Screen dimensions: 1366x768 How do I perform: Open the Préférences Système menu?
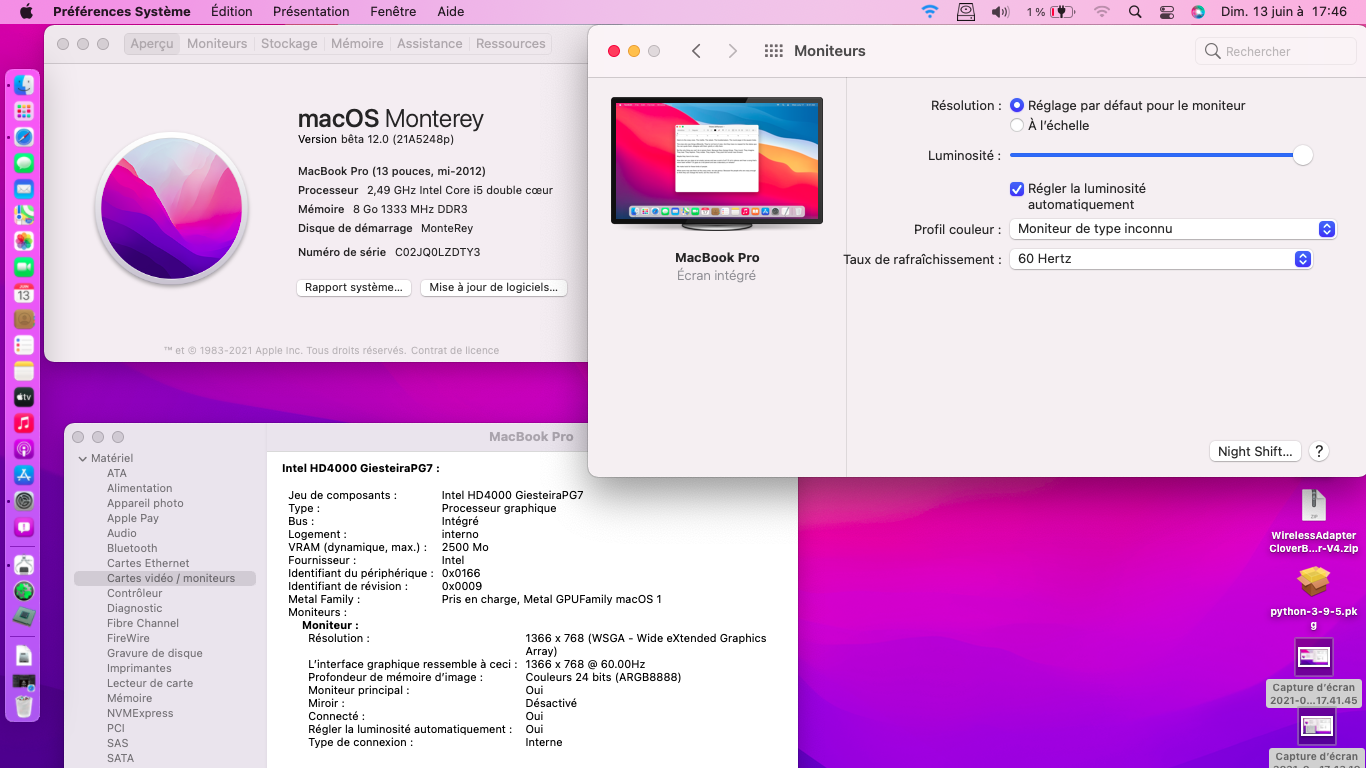point(122,12)
